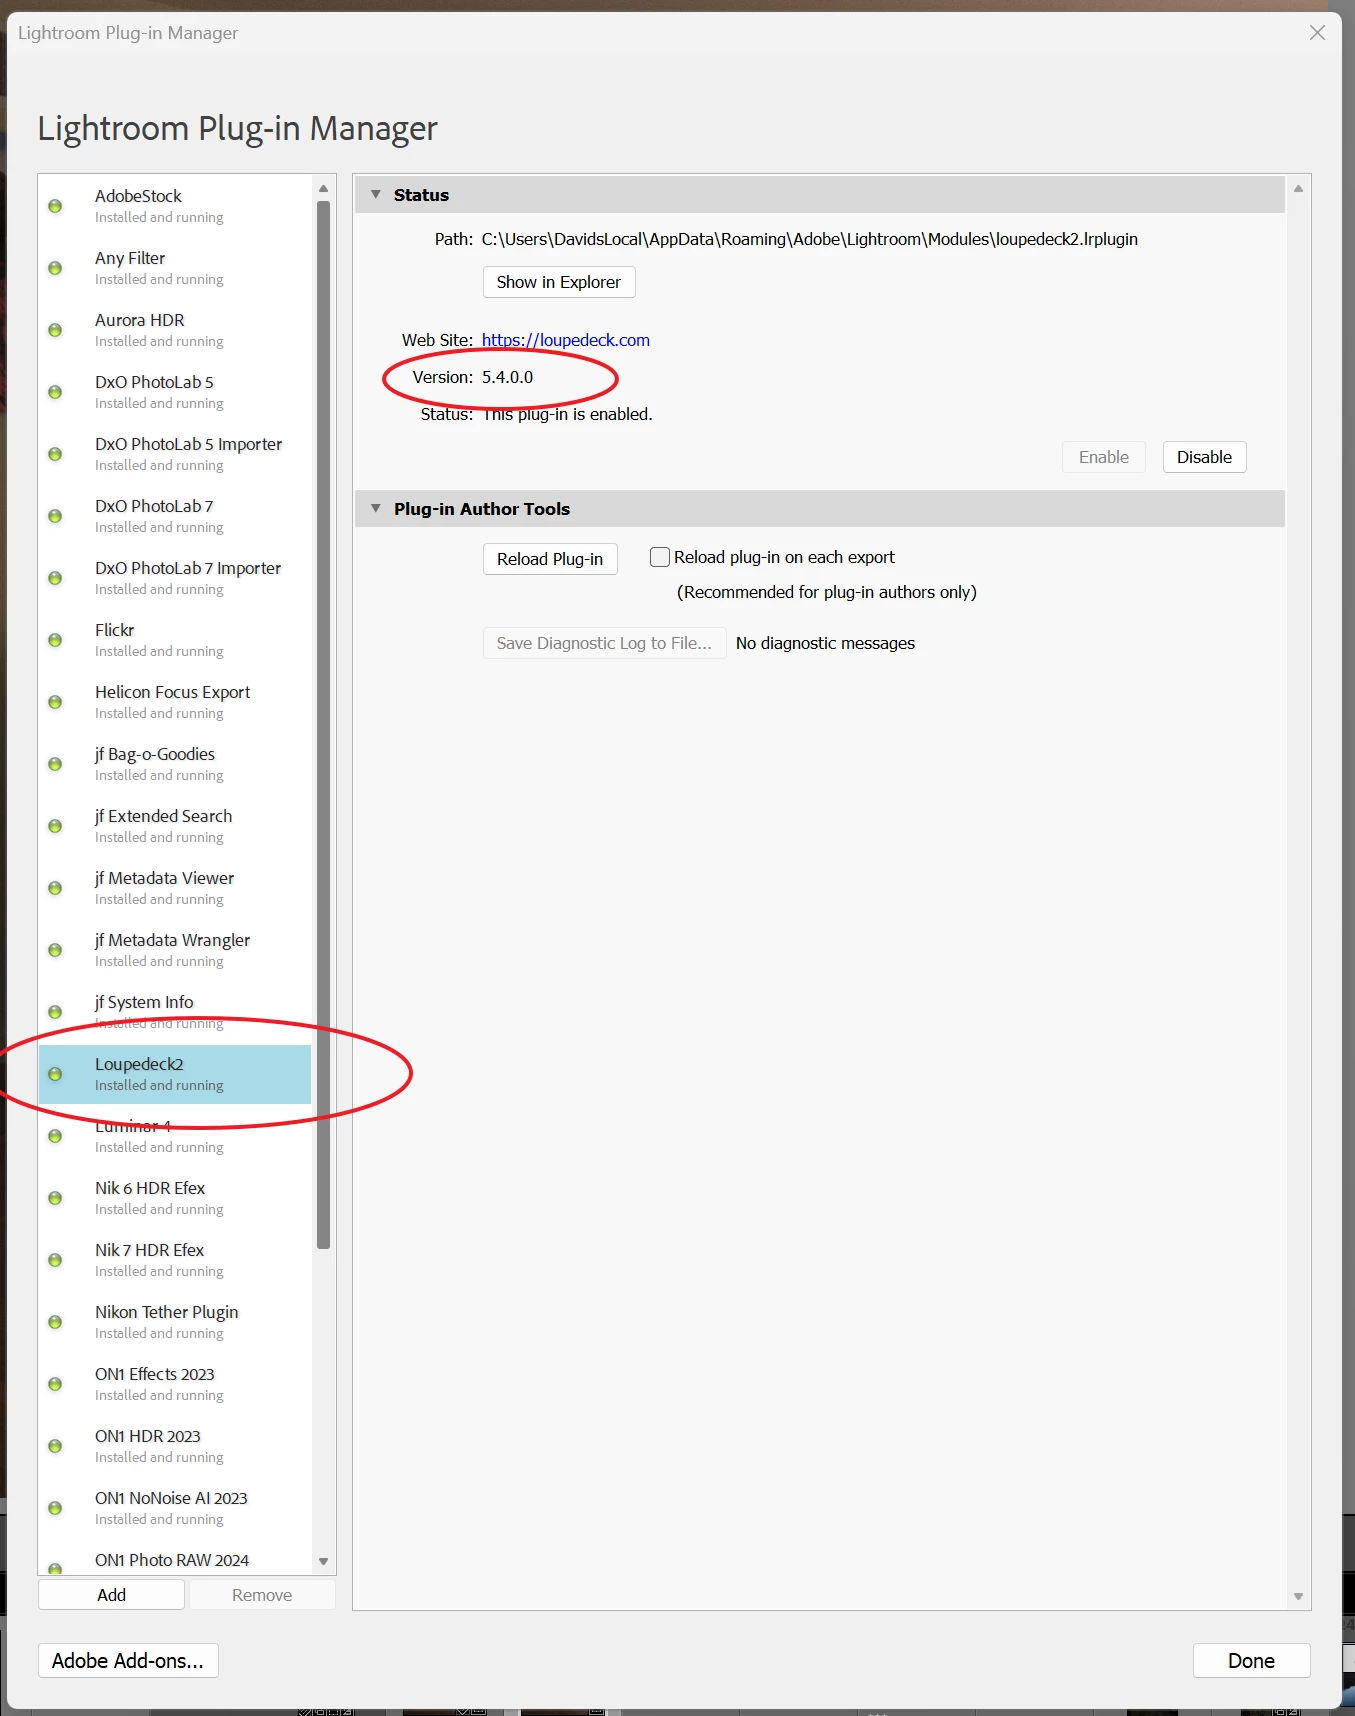Click status dot beside DxO PhotoLab 5 Importer
The image size is (1355, 1716).
point(55,454)
